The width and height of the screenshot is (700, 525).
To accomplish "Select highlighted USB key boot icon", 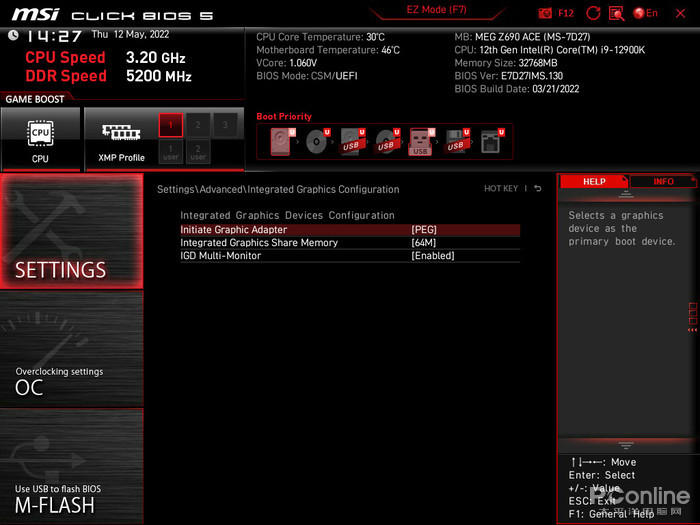I will click(421, 142).
